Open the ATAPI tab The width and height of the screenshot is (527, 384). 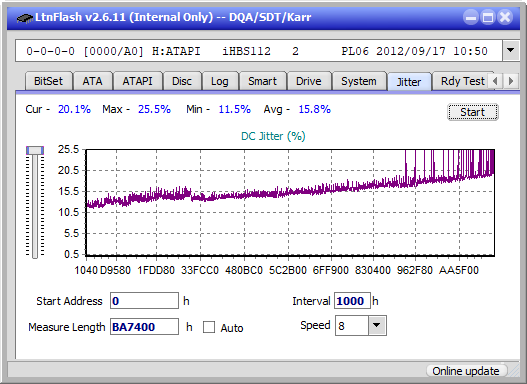[137, 81]
